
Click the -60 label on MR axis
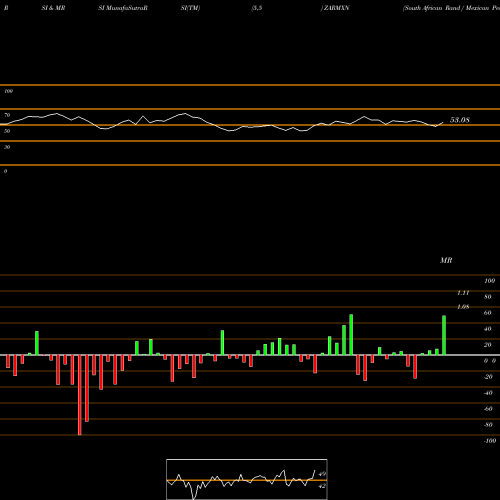pyautogui.click(x=488, y=409)
